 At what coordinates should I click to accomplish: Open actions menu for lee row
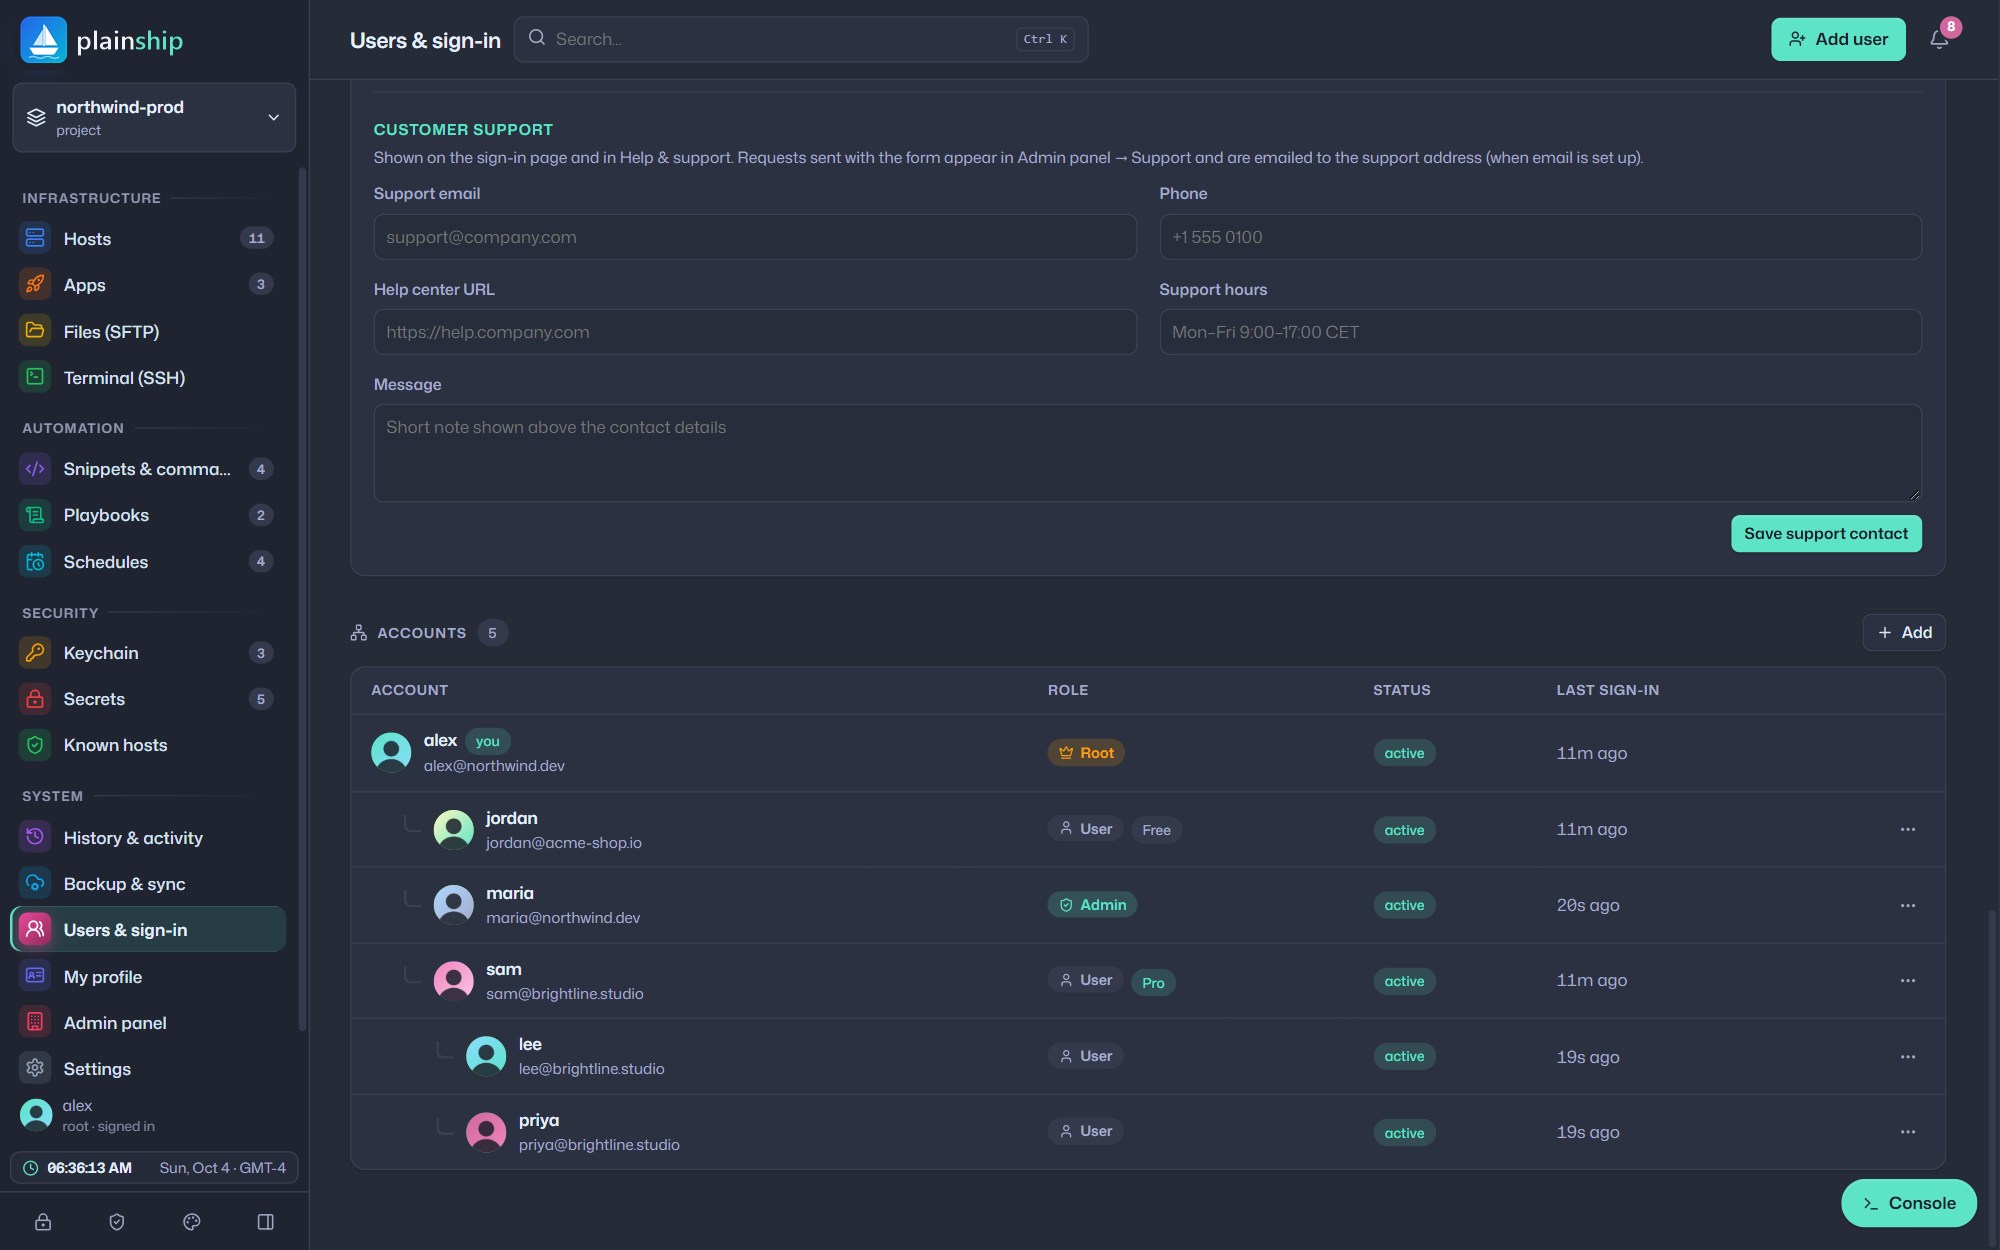click(1908, 1056)
